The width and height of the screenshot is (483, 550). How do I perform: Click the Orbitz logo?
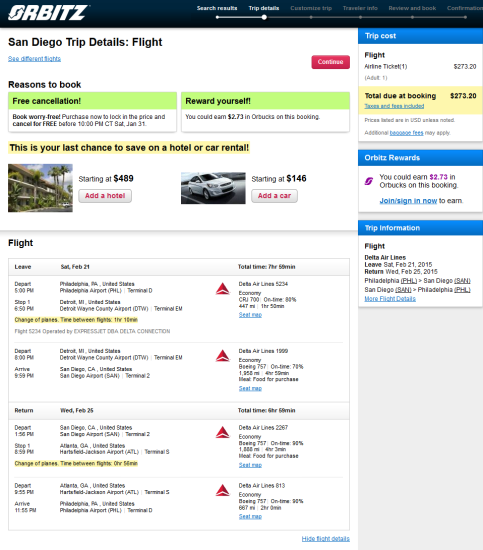click(48, 13)
